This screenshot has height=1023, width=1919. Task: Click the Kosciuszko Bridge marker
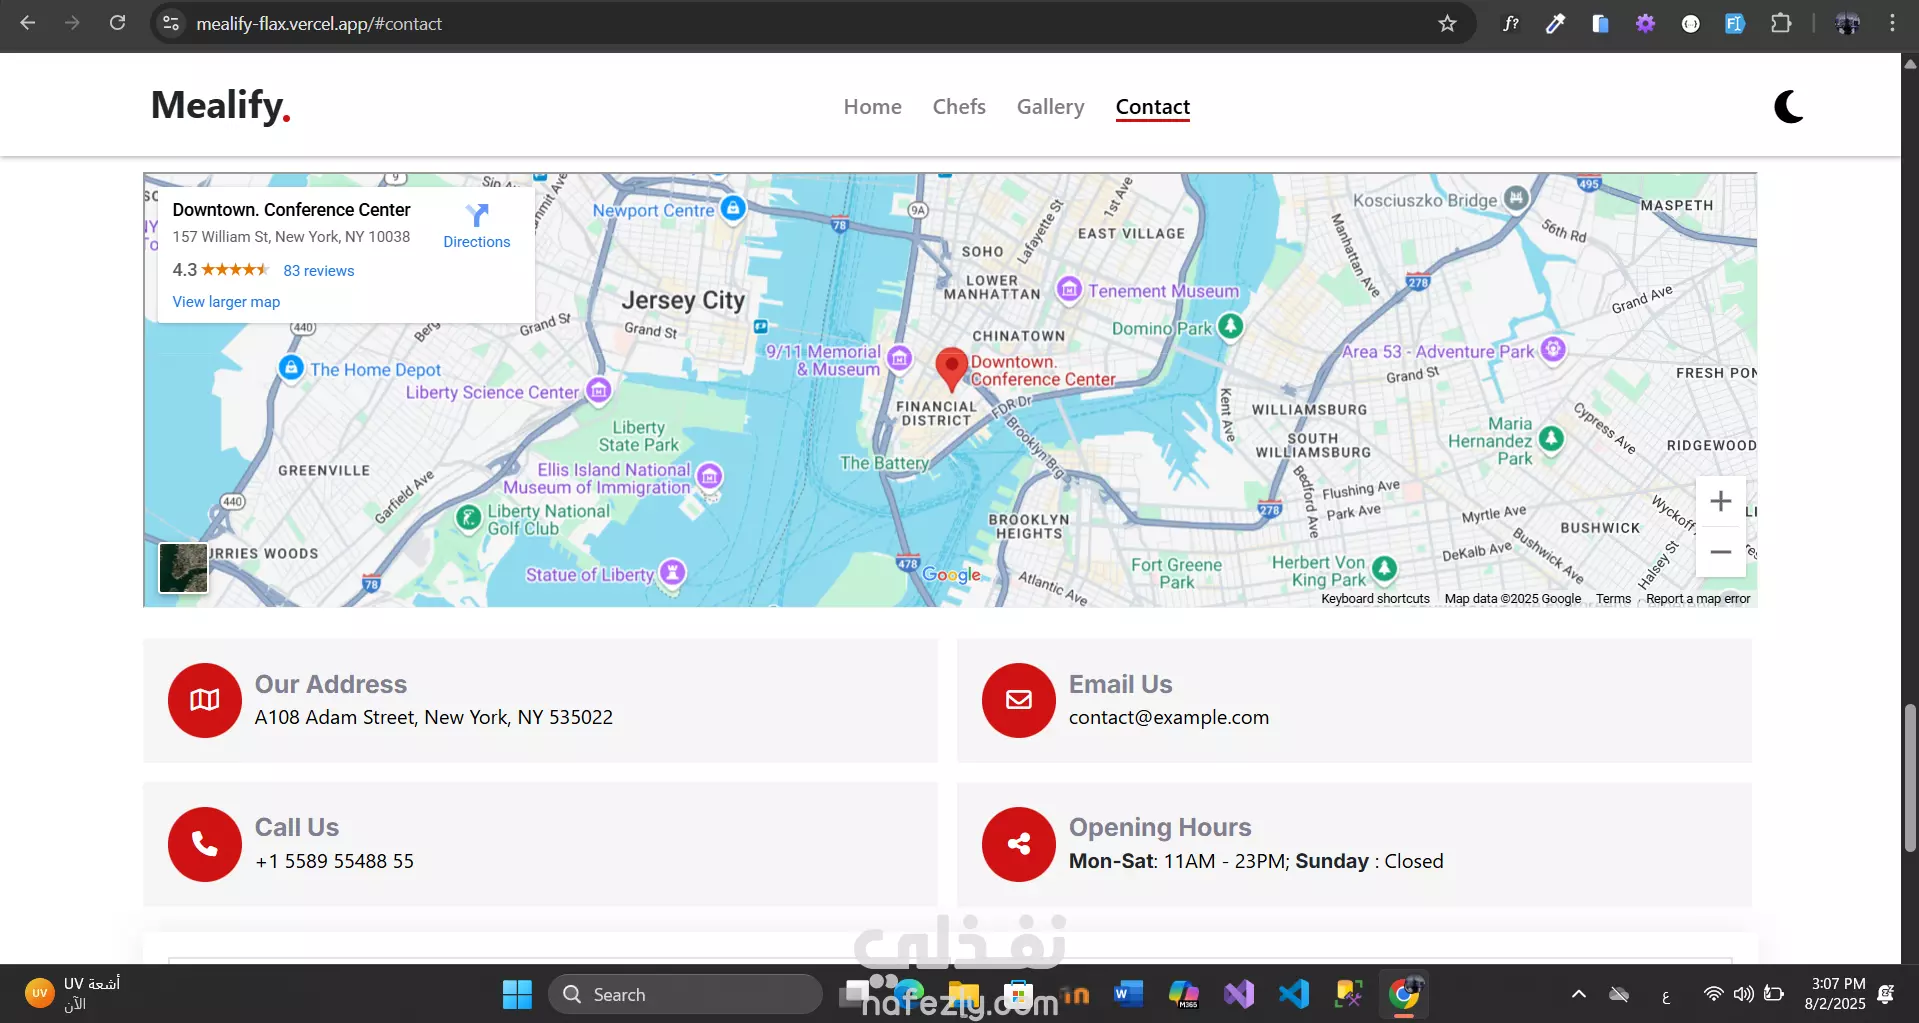click(x=1517, y=198)
